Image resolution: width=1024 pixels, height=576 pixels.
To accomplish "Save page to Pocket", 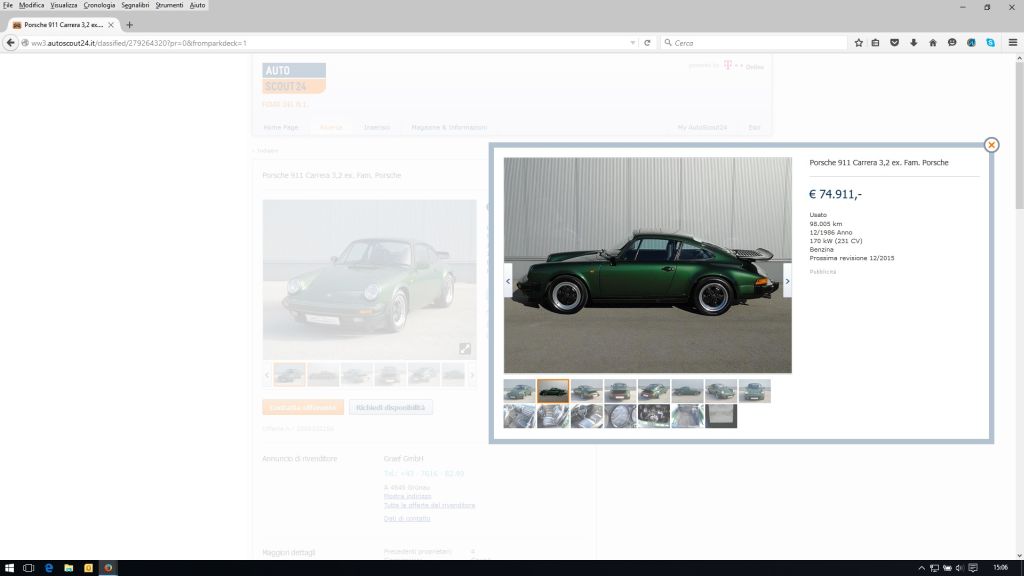I will click(x=895, y=43).
